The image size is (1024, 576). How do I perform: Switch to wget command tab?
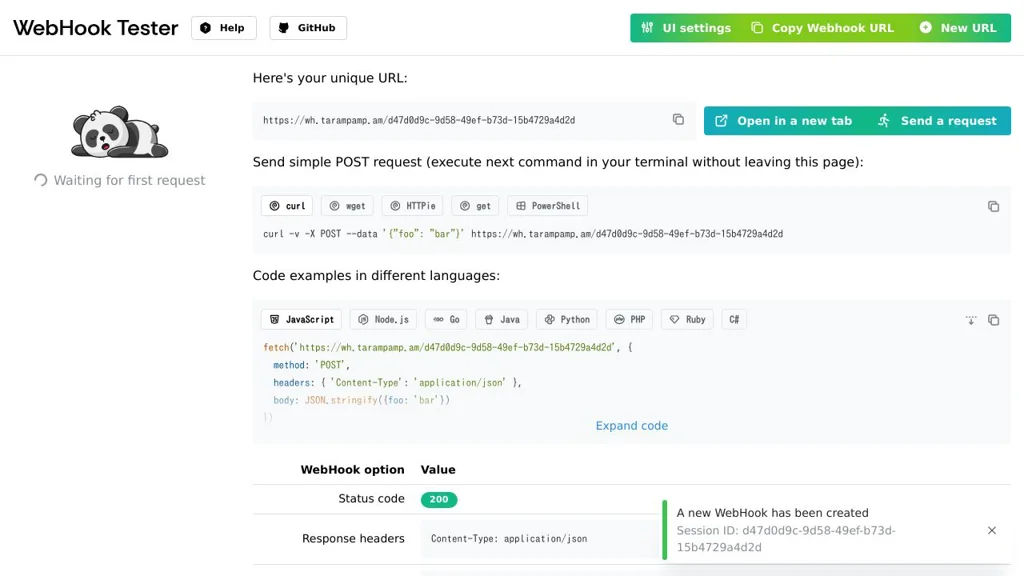point(347,206)
